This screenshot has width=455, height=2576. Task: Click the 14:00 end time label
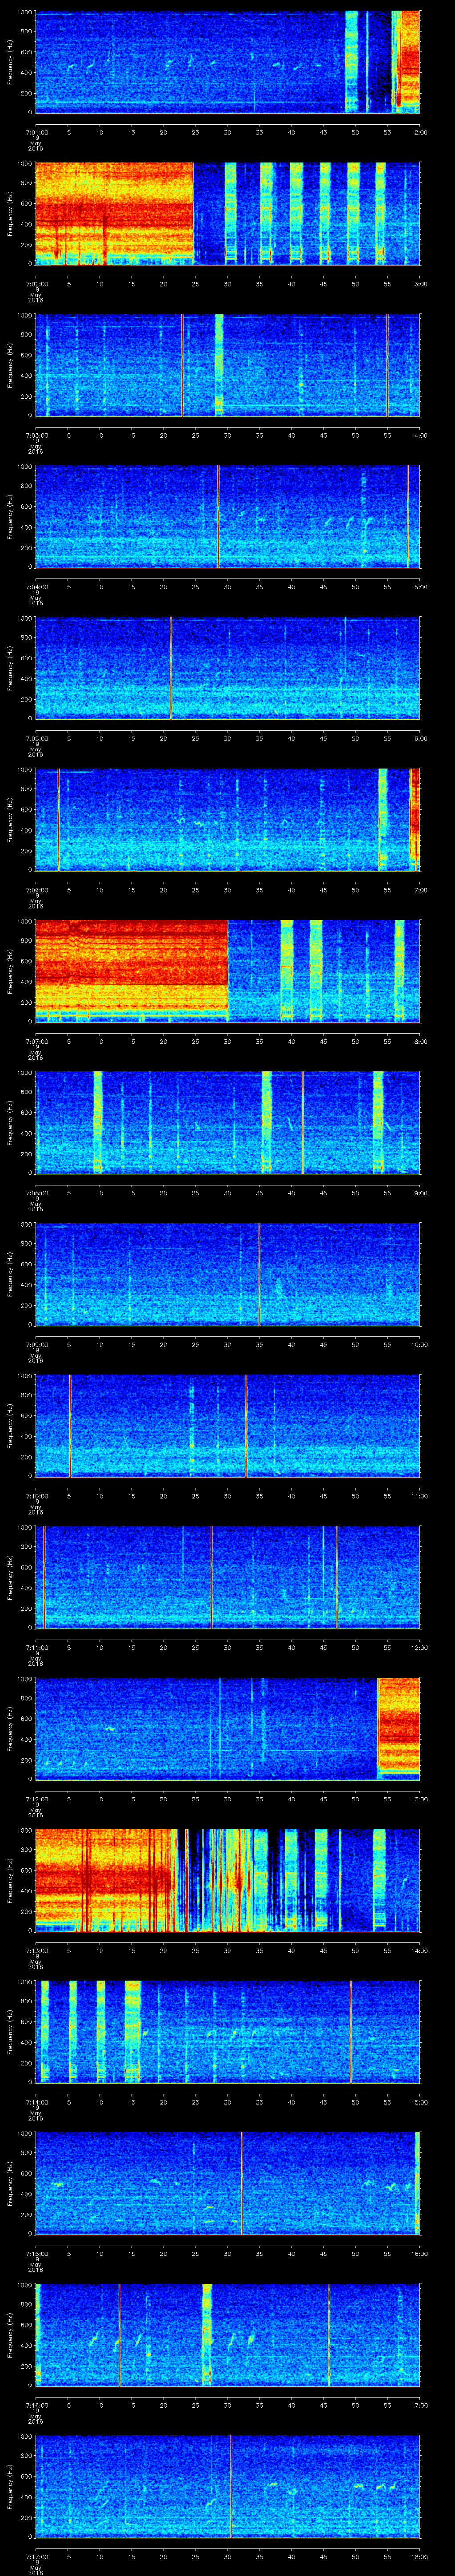[x=419, y=1950]
